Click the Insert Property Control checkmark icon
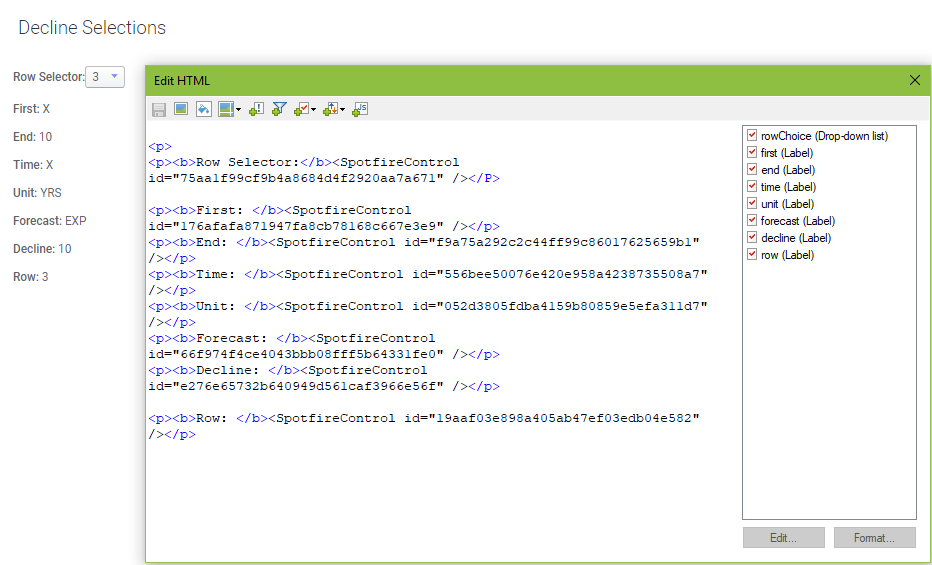 (x=301, y=109)
